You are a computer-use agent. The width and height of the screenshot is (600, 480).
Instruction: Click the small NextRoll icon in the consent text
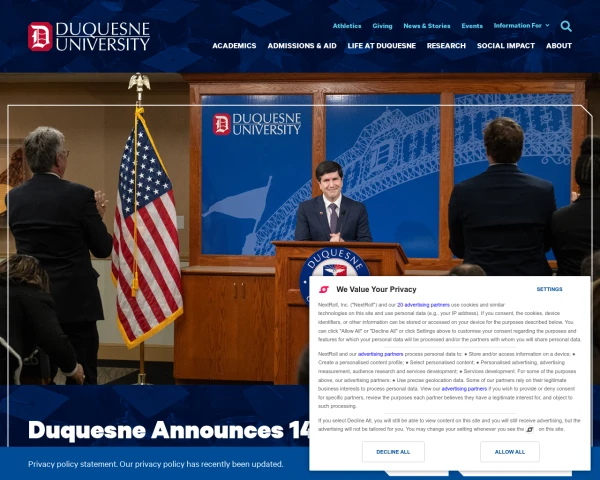pos(530,429)
